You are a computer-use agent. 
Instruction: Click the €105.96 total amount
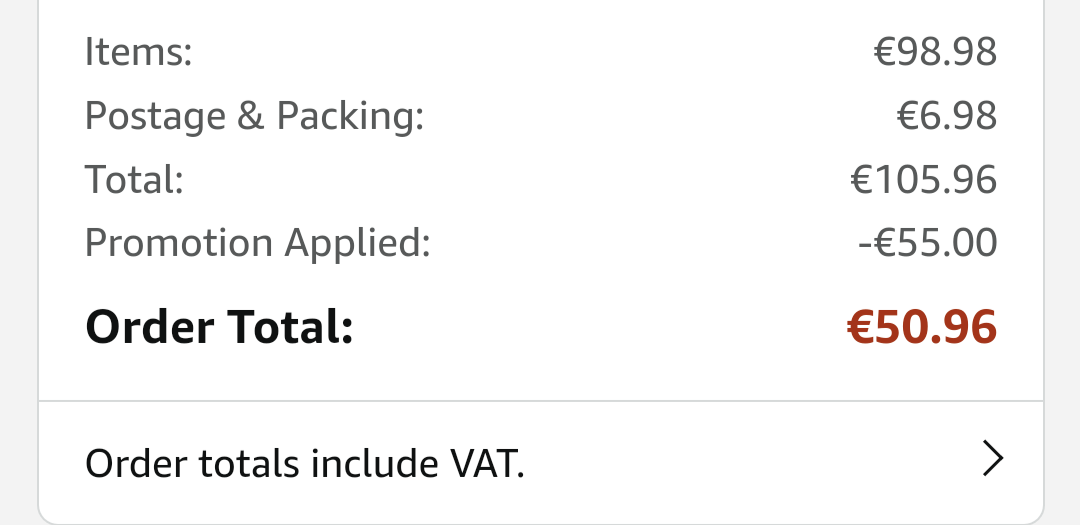[x=924, y=180]
